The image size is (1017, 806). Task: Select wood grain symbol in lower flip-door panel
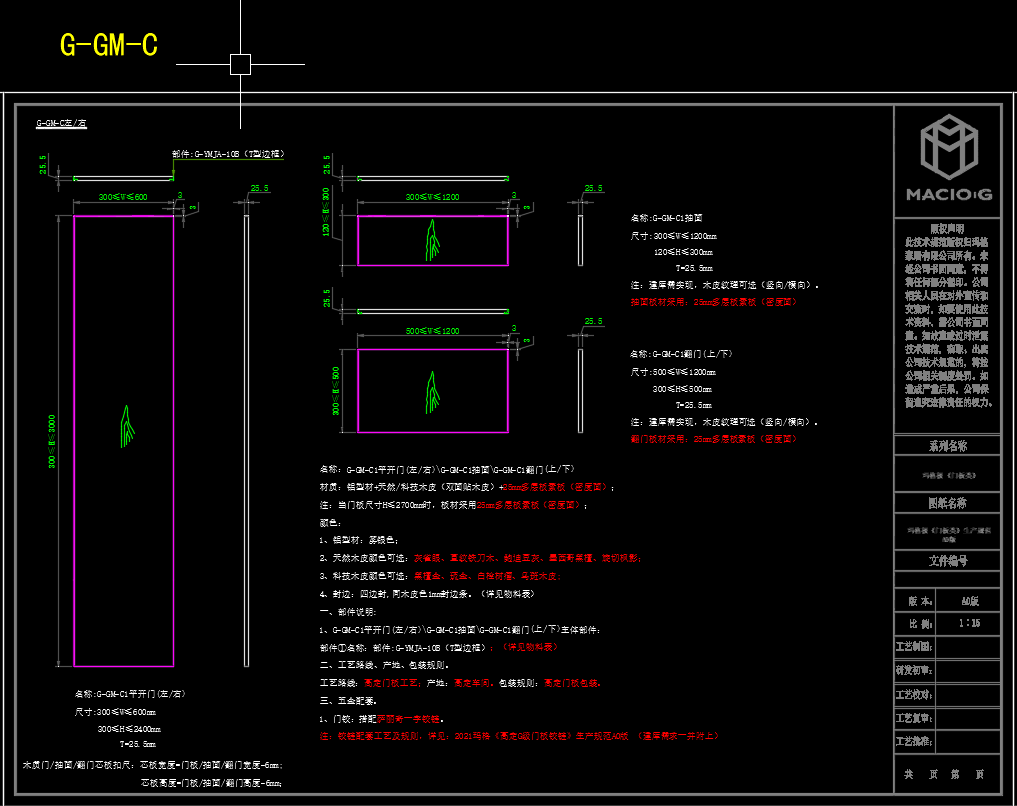point(432,393)
